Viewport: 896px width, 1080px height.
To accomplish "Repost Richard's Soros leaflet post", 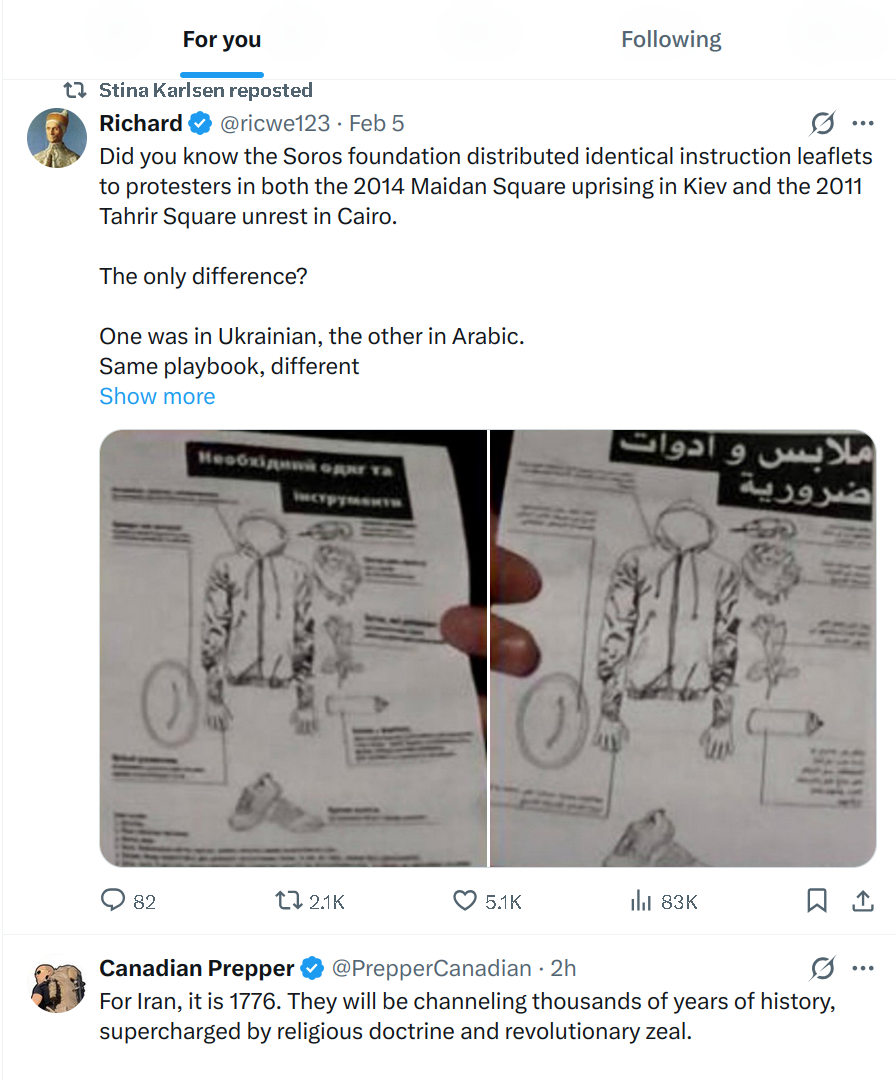I will (309, 901).
